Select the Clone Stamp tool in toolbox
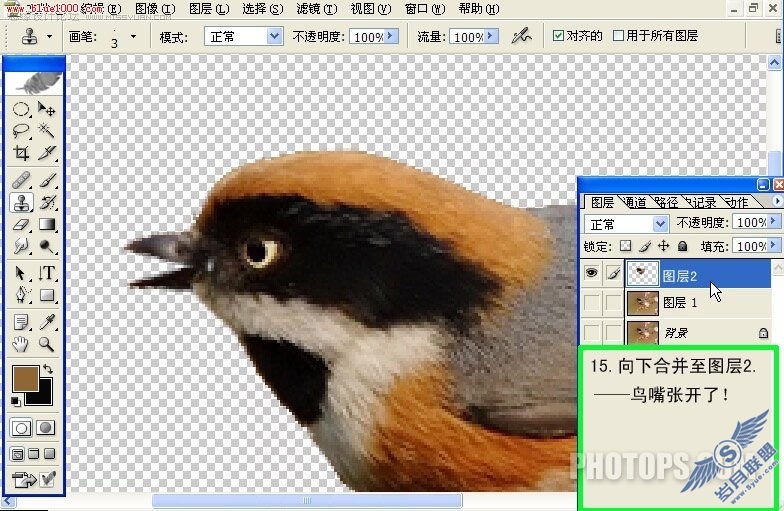 [21, 202]
